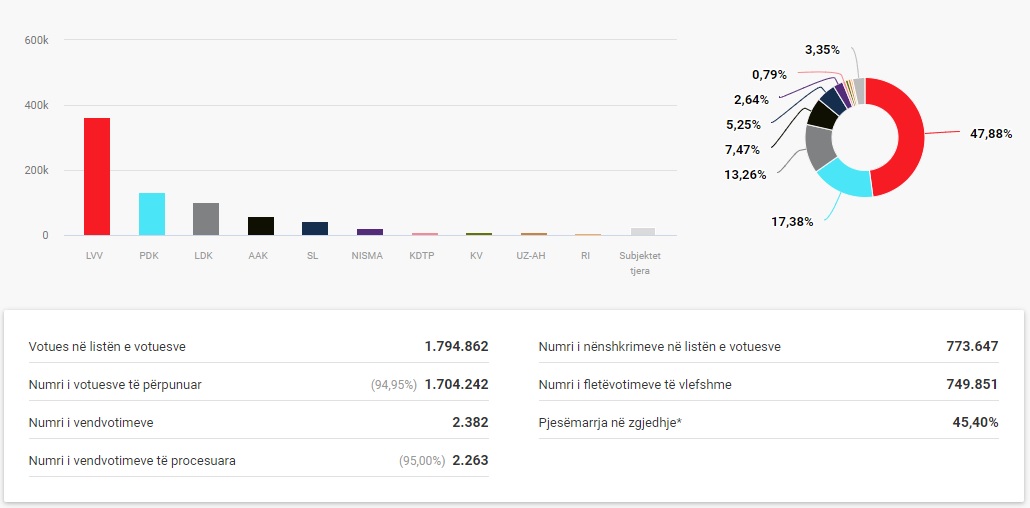The height and width of the screenshot is (508, 1030).
Task: Click the 'Votues në listën e votuesve' row
Action: pyautogui.click(x=258, y=347)
